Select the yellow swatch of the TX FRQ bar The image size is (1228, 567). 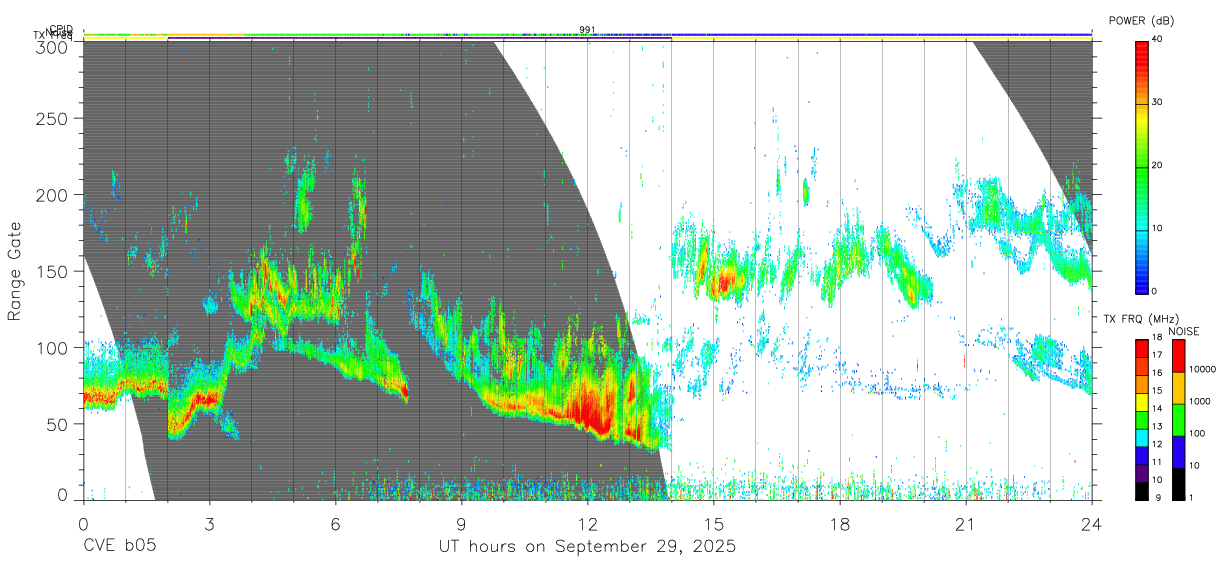1141,401
